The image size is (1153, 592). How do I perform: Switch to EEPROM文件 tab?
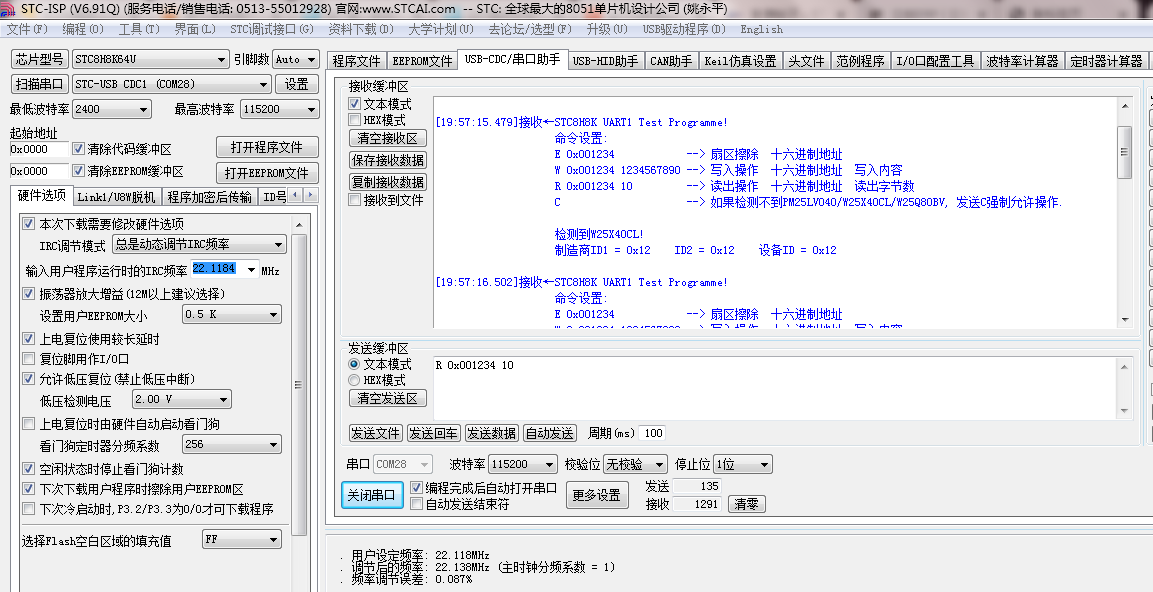[x=421, y=61]
